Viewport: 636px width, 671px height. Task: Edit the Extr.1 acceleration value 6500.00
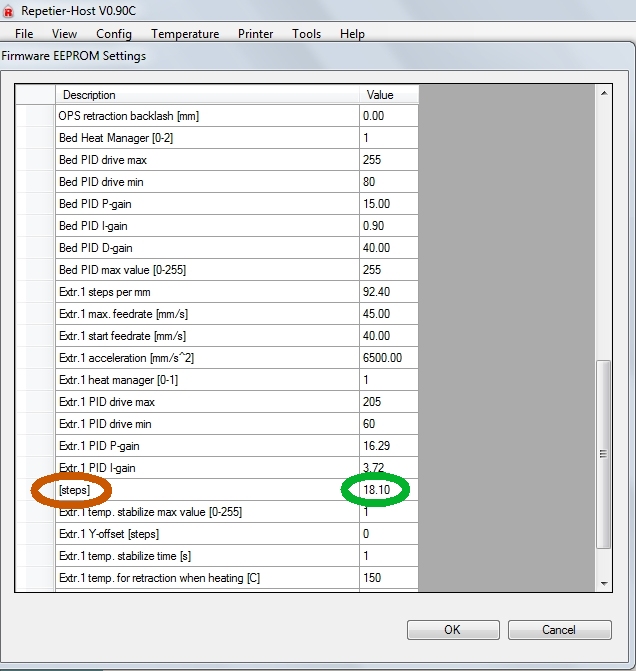tap(388, 358)
